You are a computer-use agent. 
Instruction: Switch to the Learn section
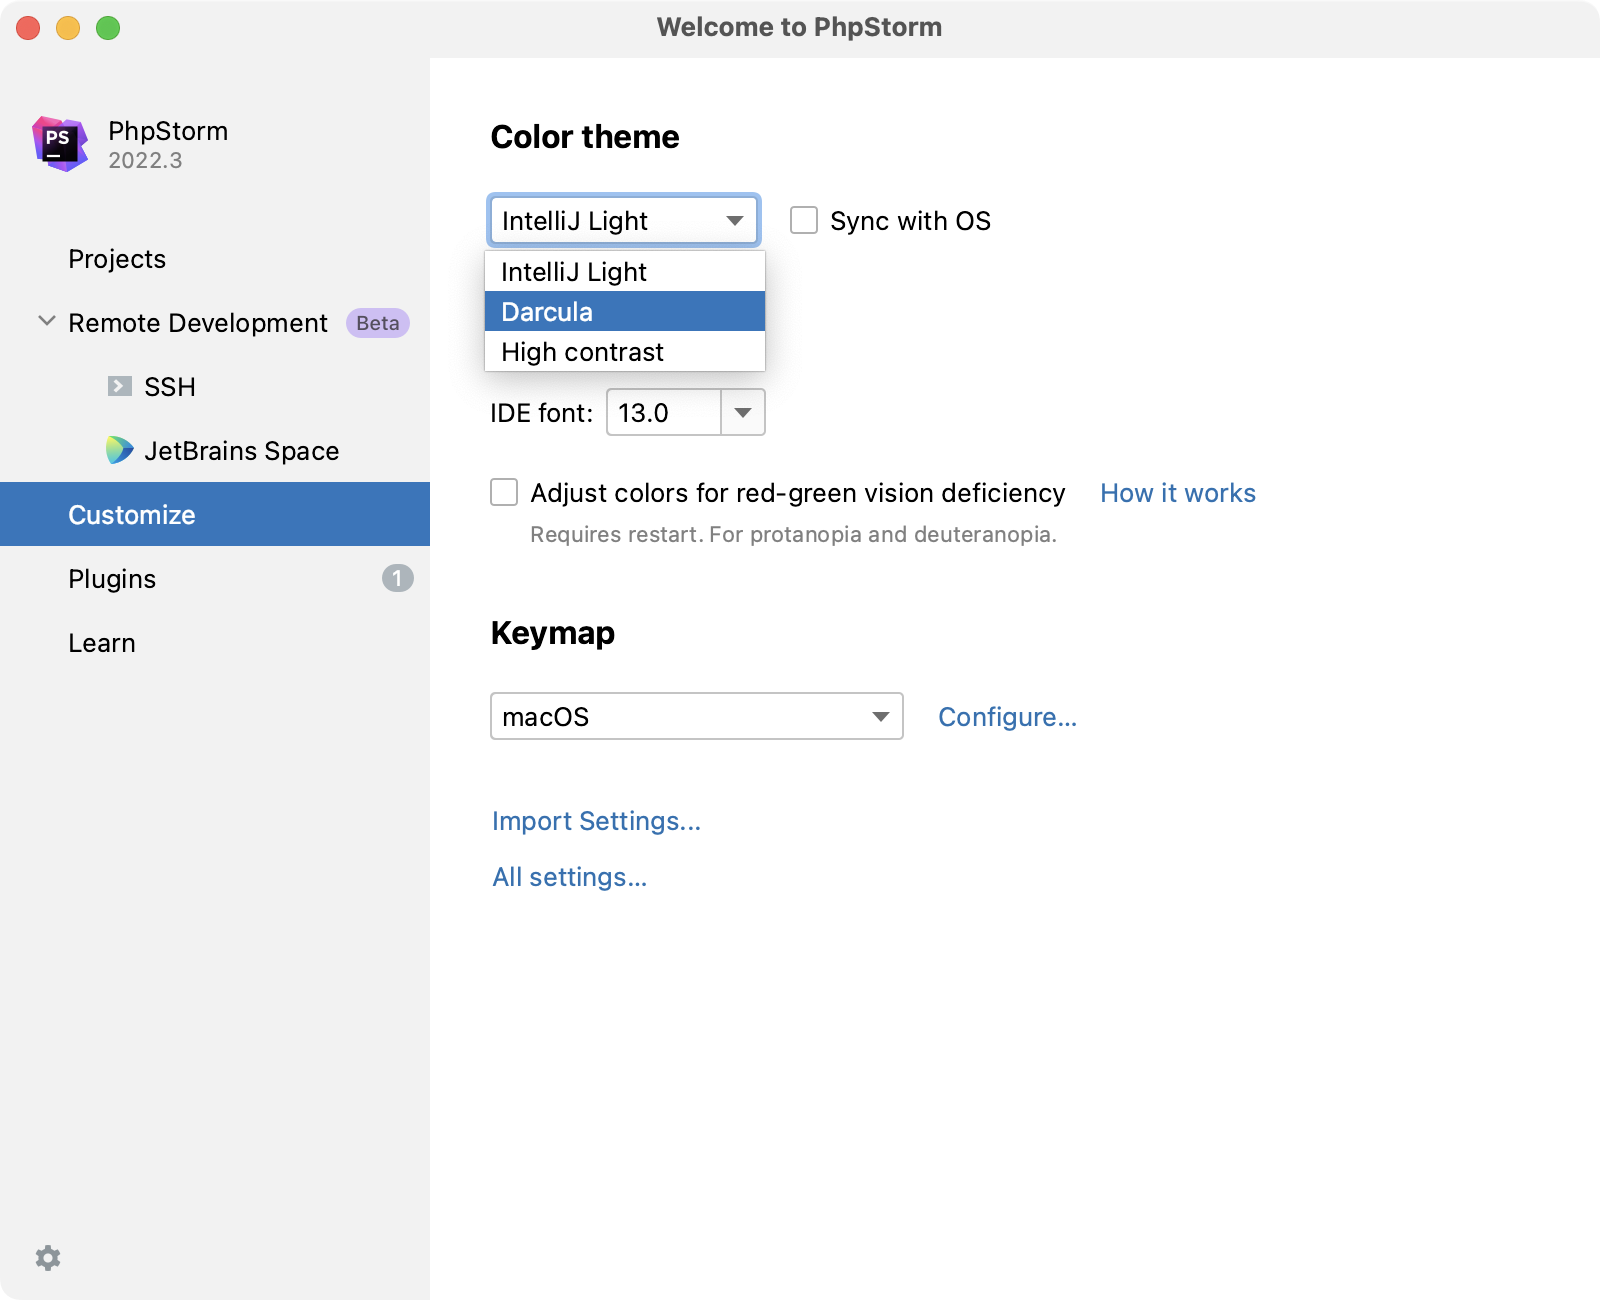click(102, 643)
